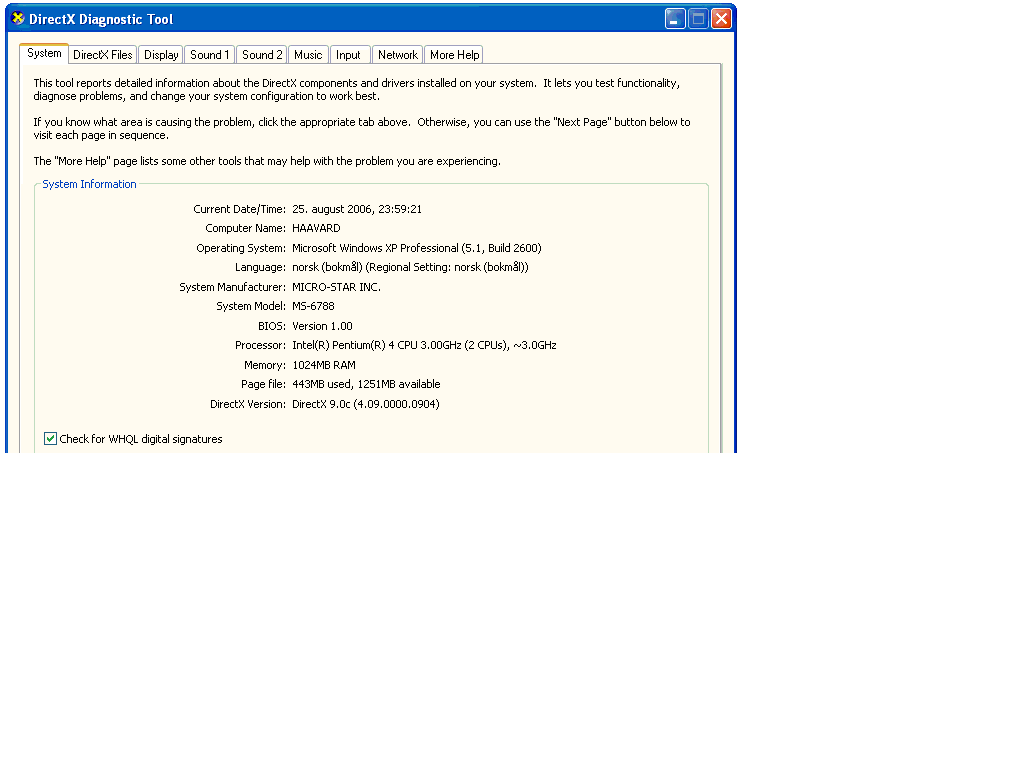Click the DirectX 9.0c version text
The height and width of the screenshot is (768, 1024).
(366, 404)
